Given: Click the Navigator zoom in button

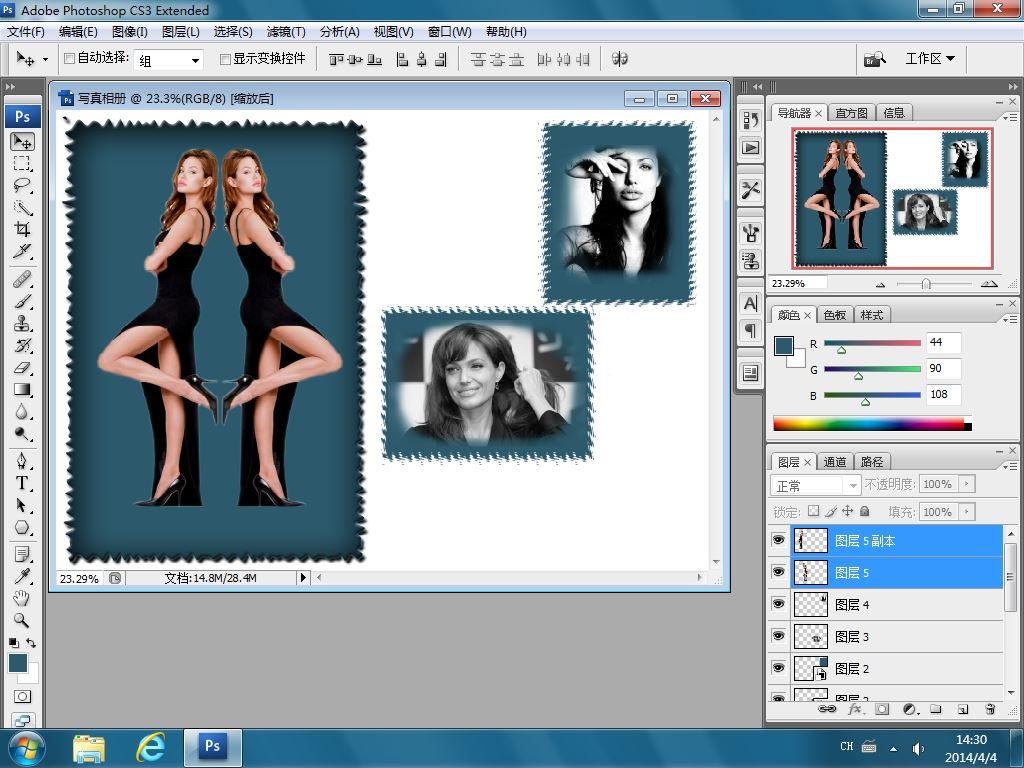Looking at the screenshot, I should pyautogui.click(x=989, y=283).
